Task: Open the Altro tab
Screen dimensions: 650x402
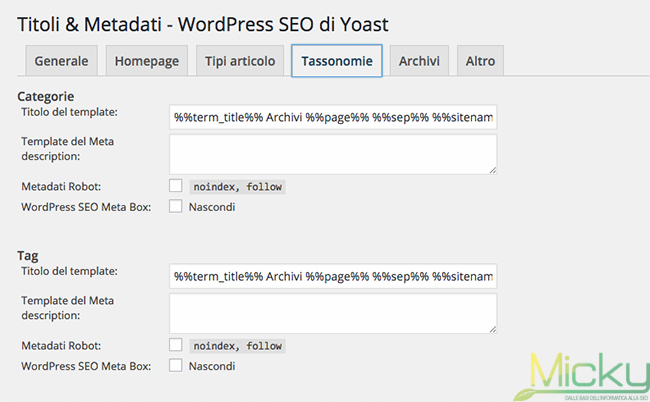Action: [481, 61]
